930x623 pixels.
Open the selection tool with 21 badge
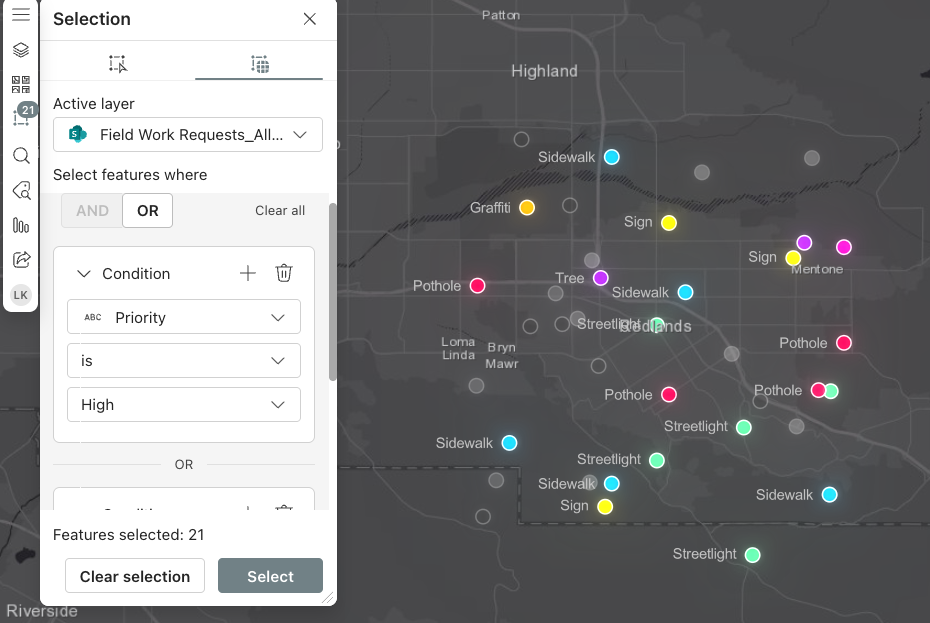(23, 115)
